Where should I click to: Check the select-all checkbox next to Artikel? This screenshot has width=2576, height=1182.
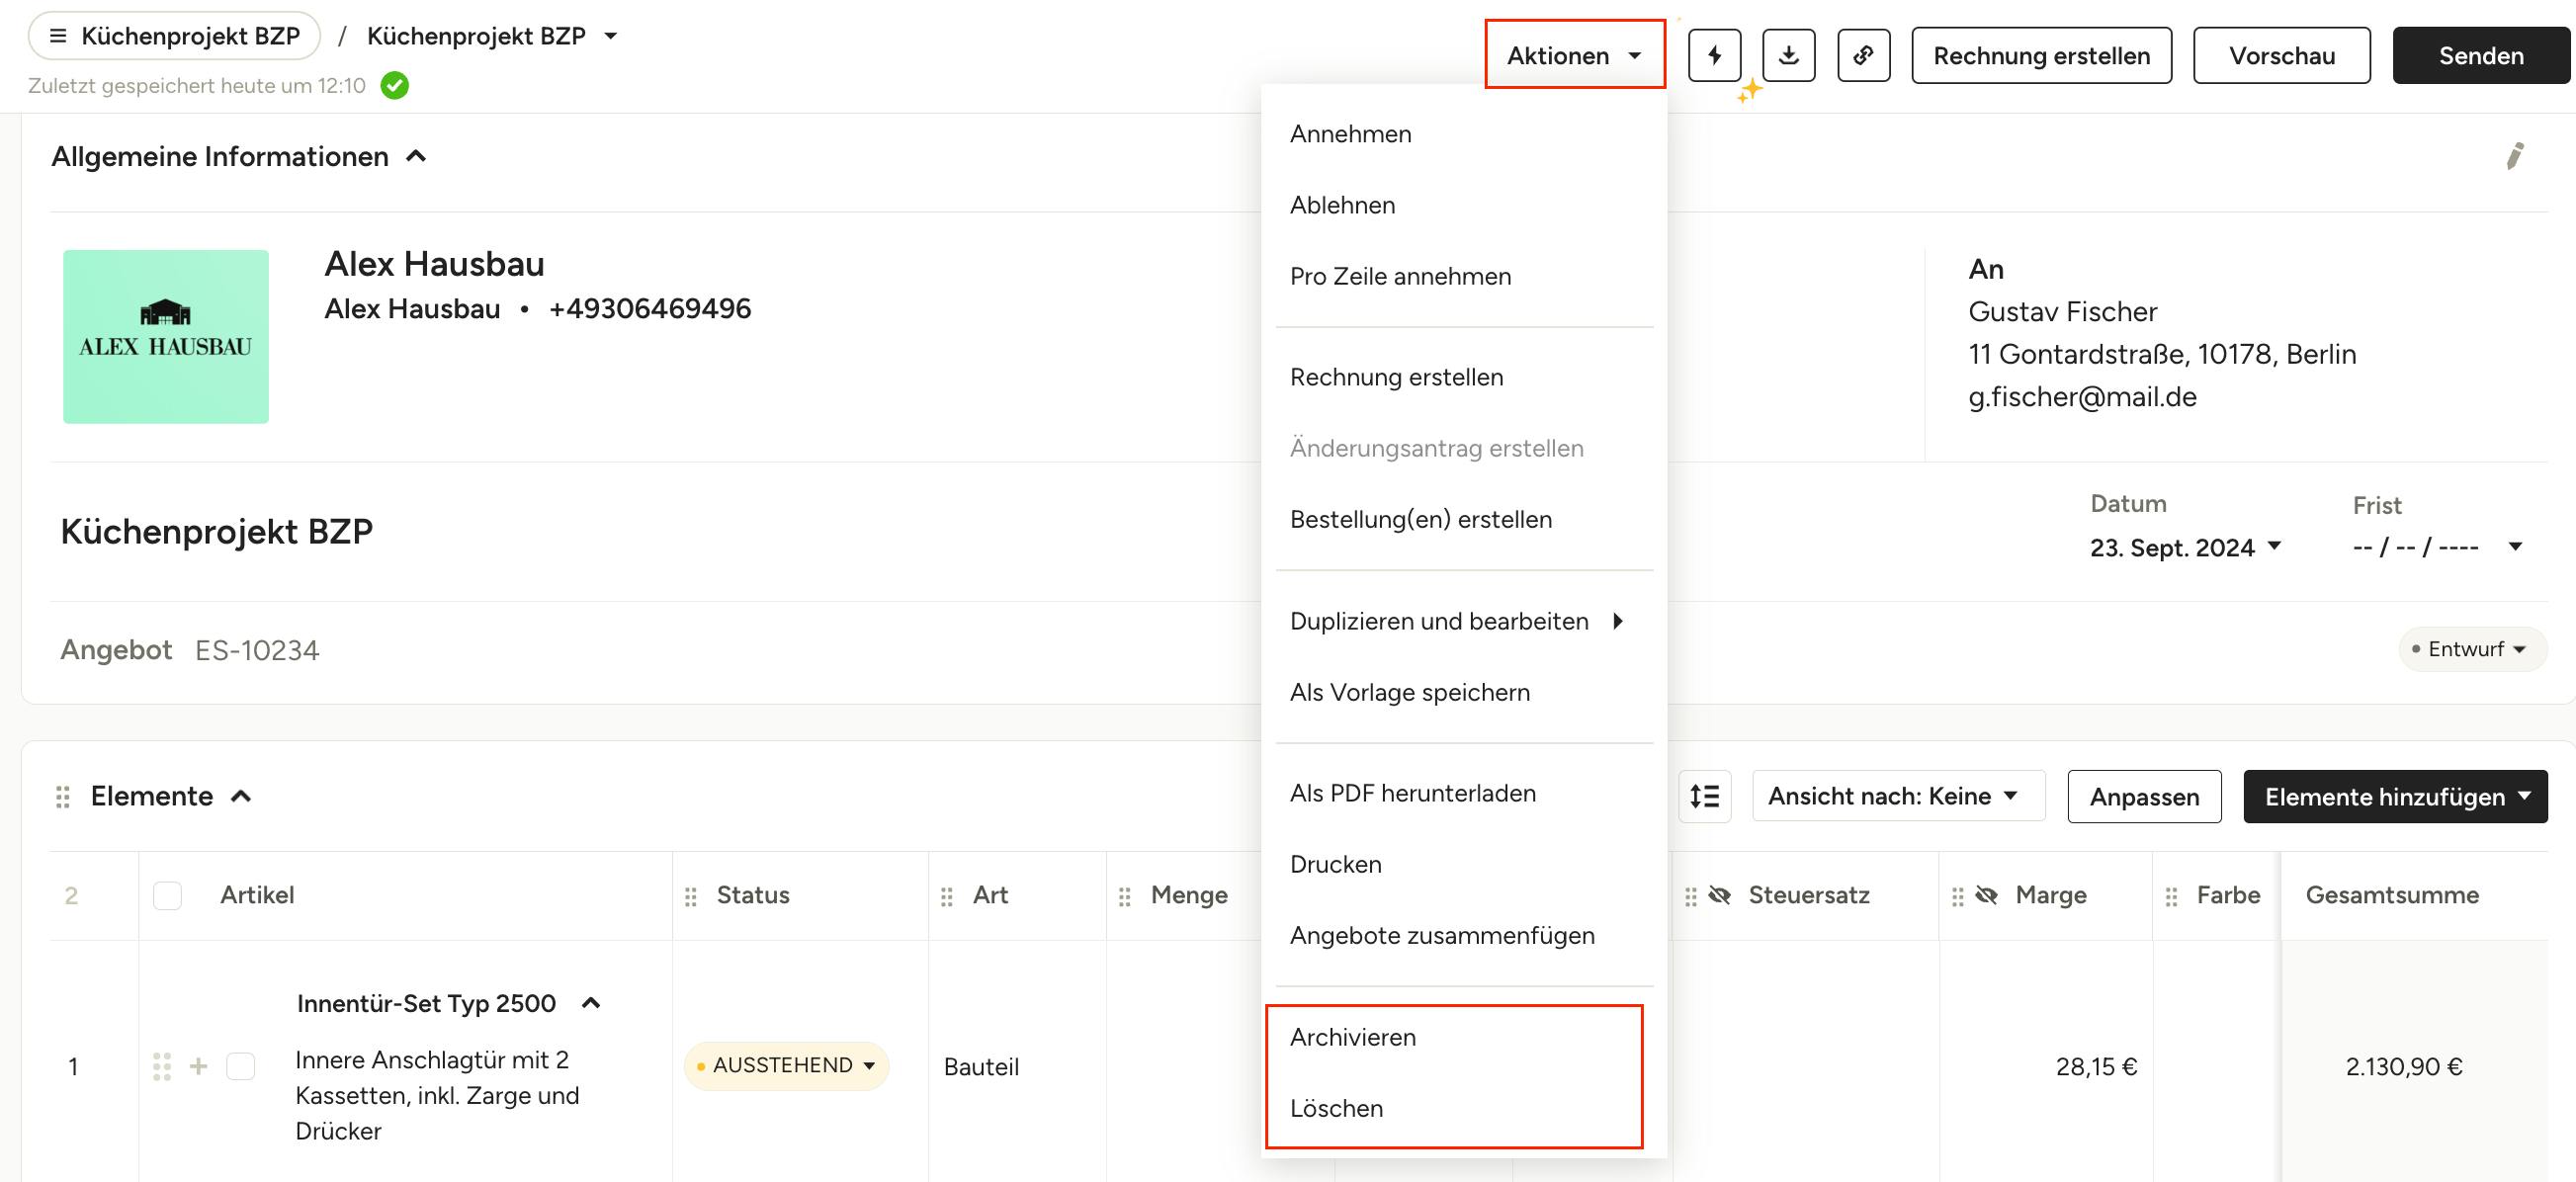[x=168, y=895]
